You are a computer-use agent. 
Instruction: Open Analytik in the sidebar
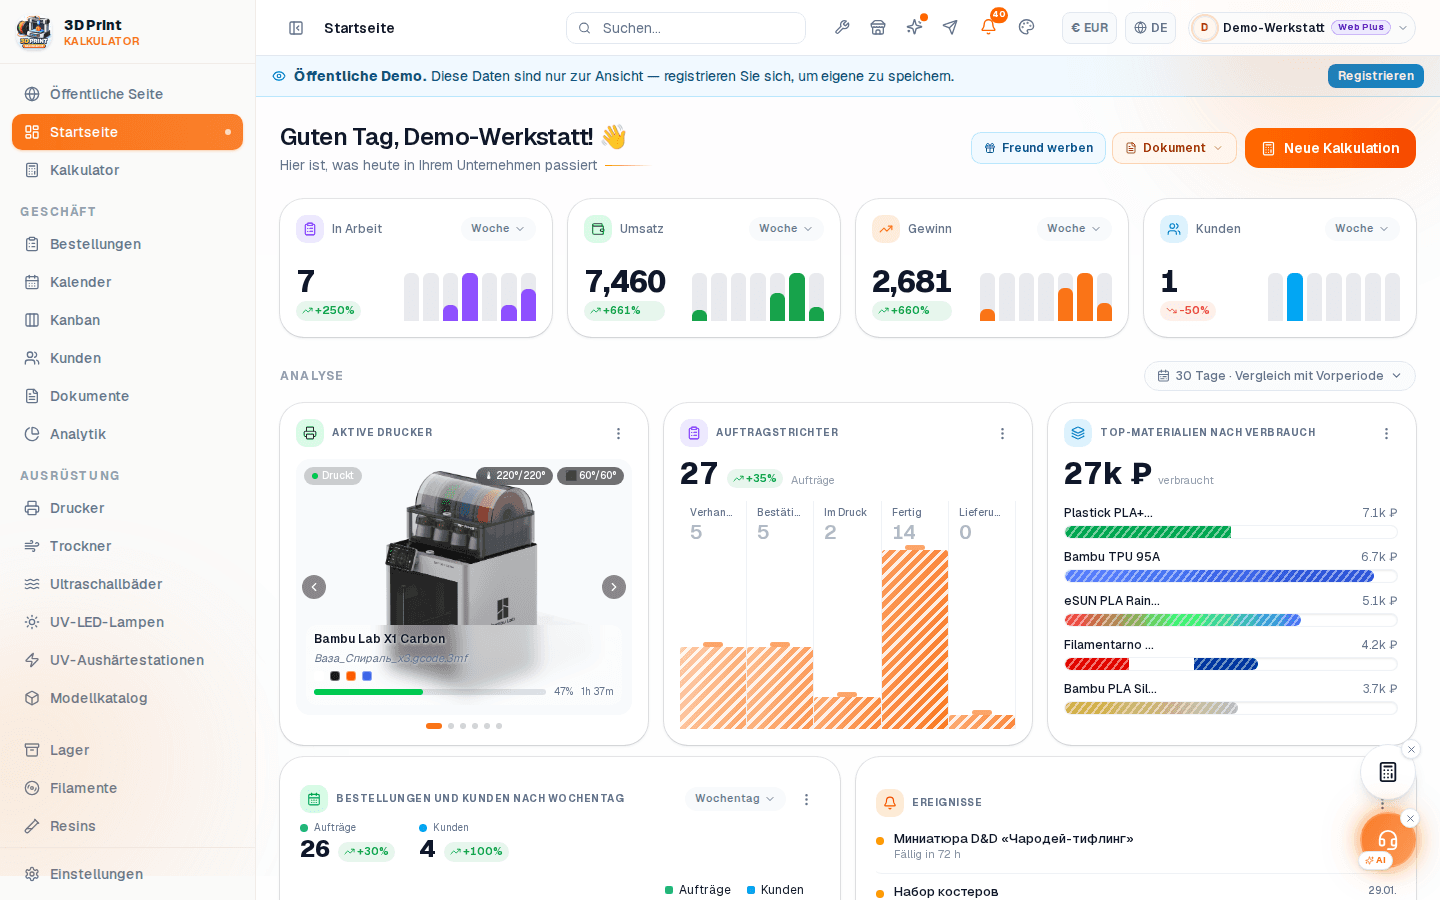click(x=127, y=434)
